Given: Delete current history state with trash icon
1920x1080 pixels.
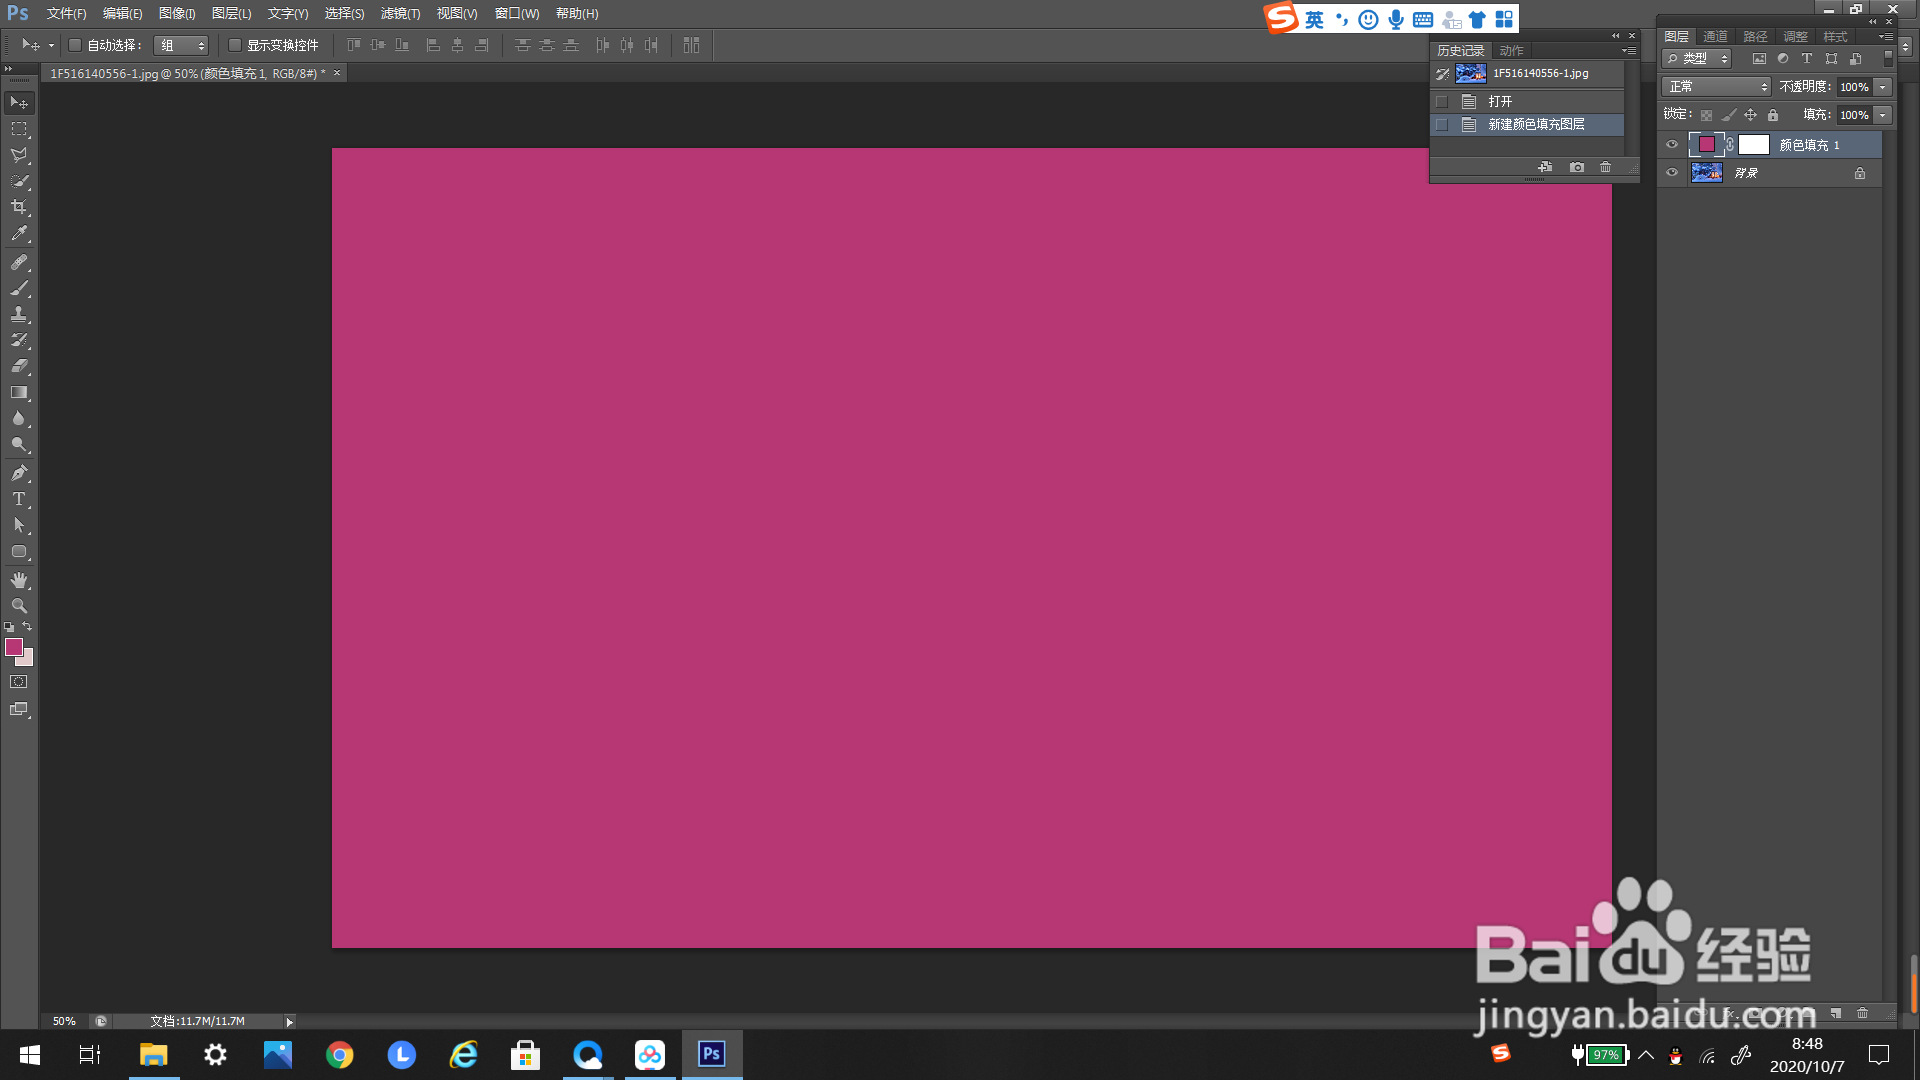Looking at the screenshot, I should click(1606, 167).
